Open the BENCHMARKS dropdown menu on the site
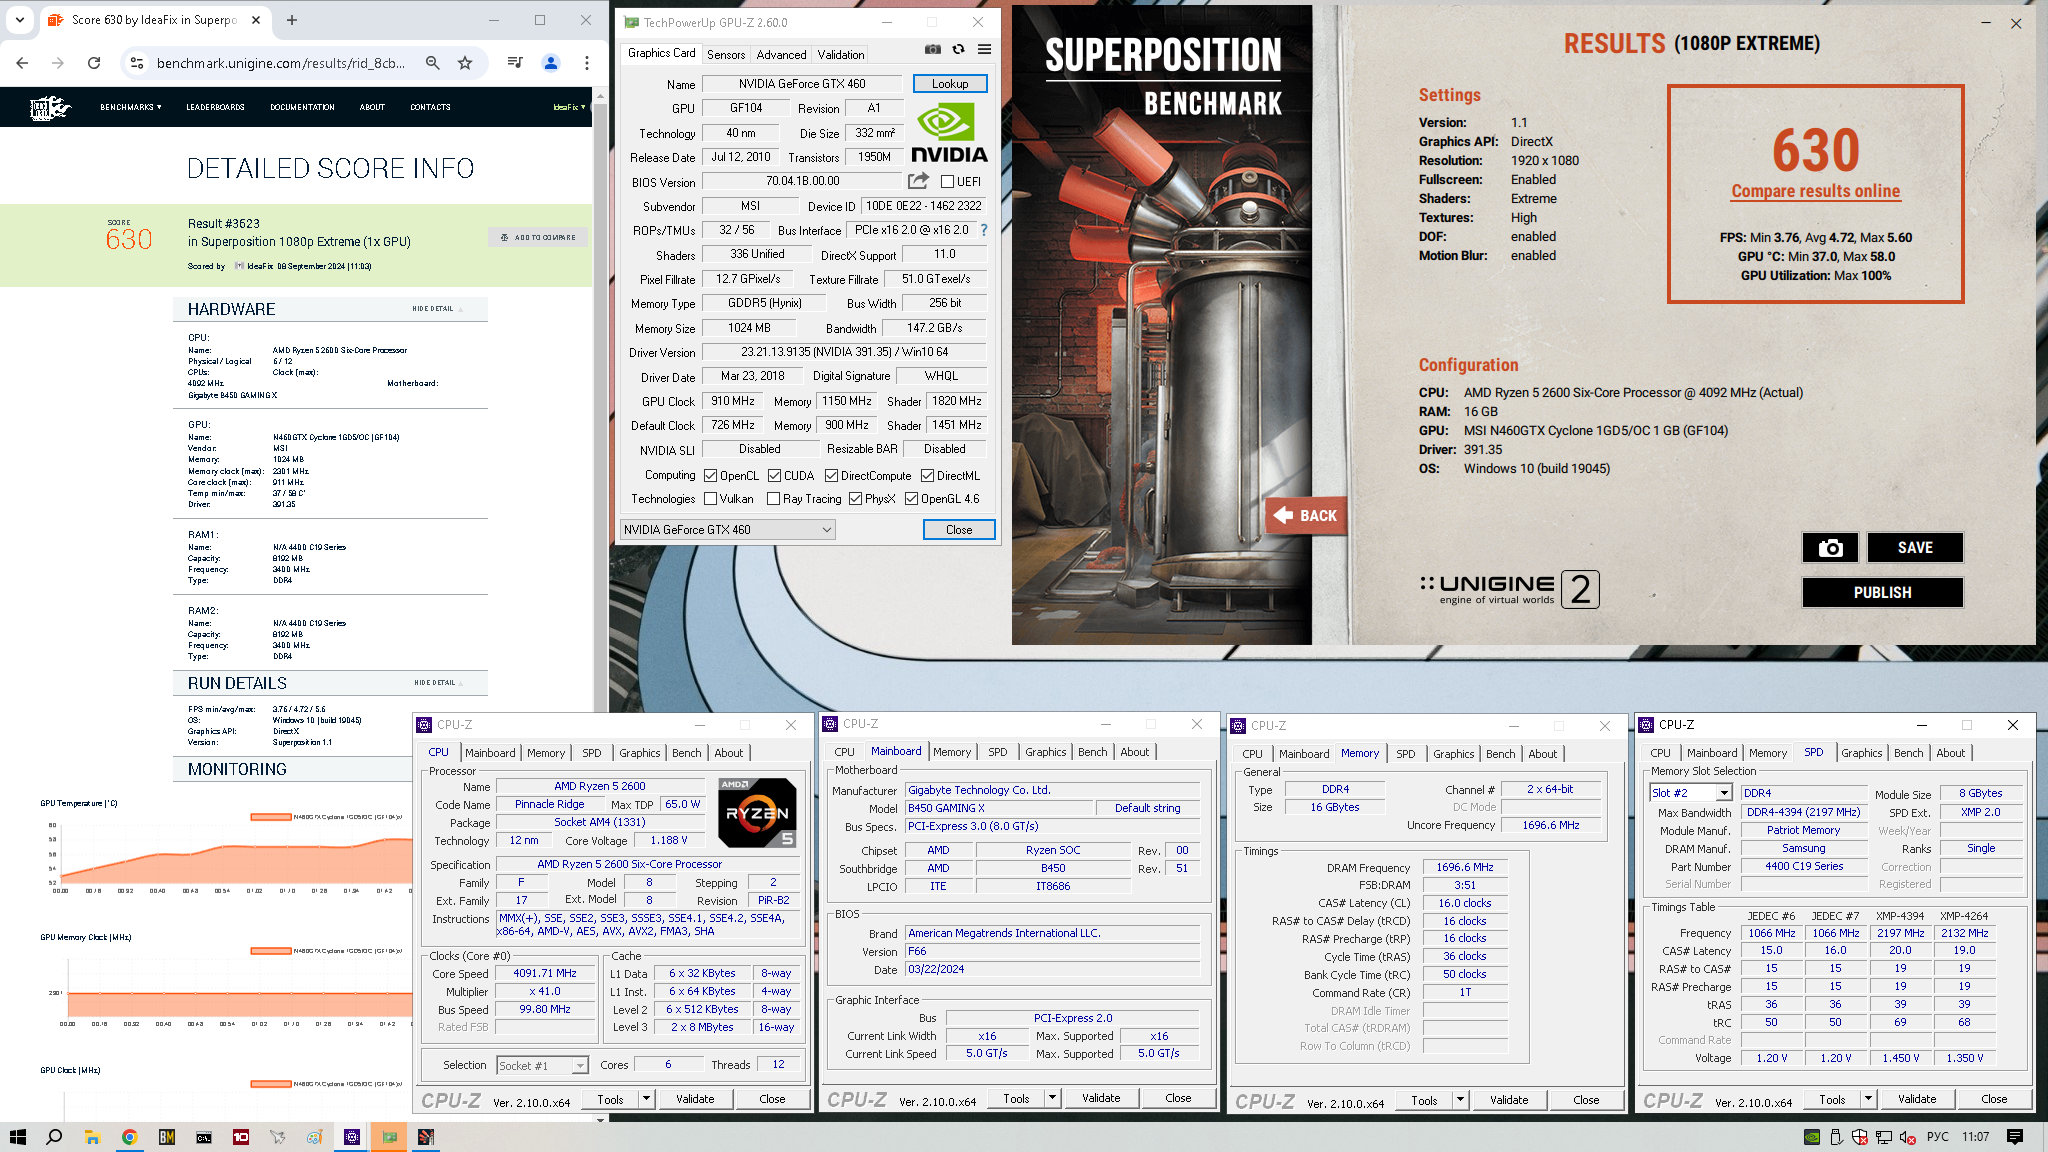Screen dimensions: 2048x1152 (130, 107)
